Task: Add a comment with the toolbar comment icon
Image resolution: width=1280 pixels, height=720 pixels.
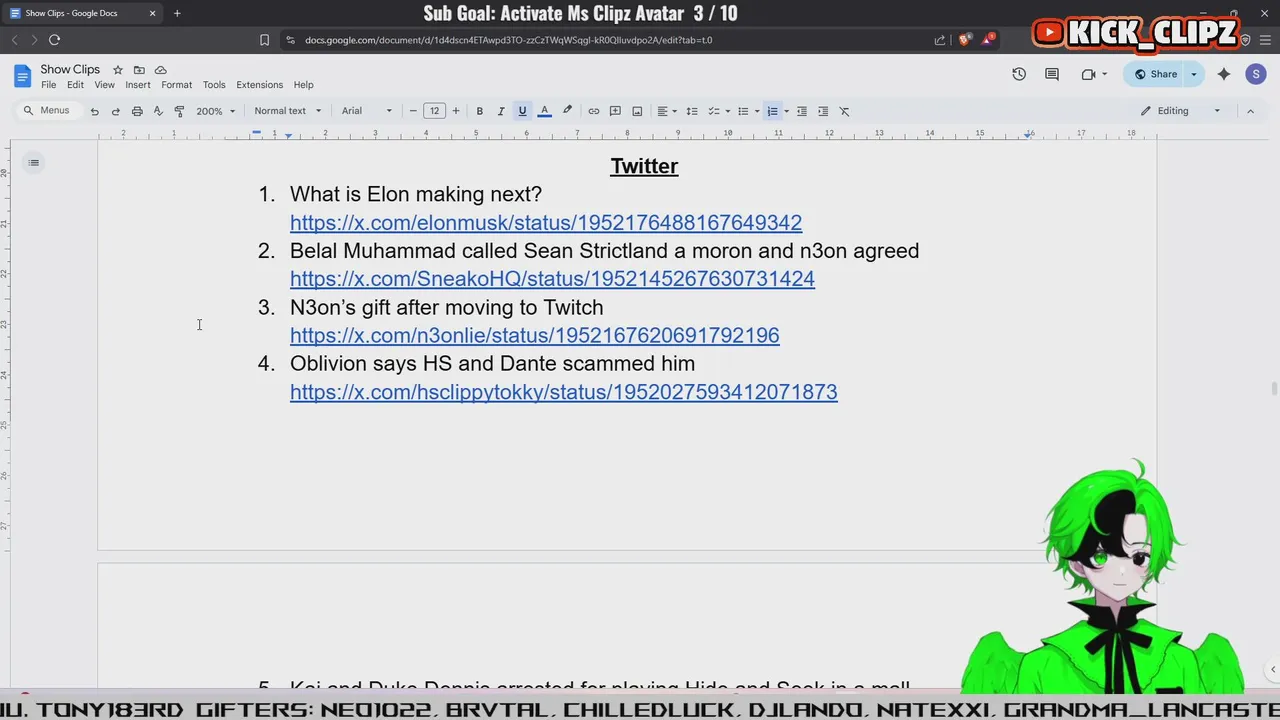Action: click(x=615, y=111)
